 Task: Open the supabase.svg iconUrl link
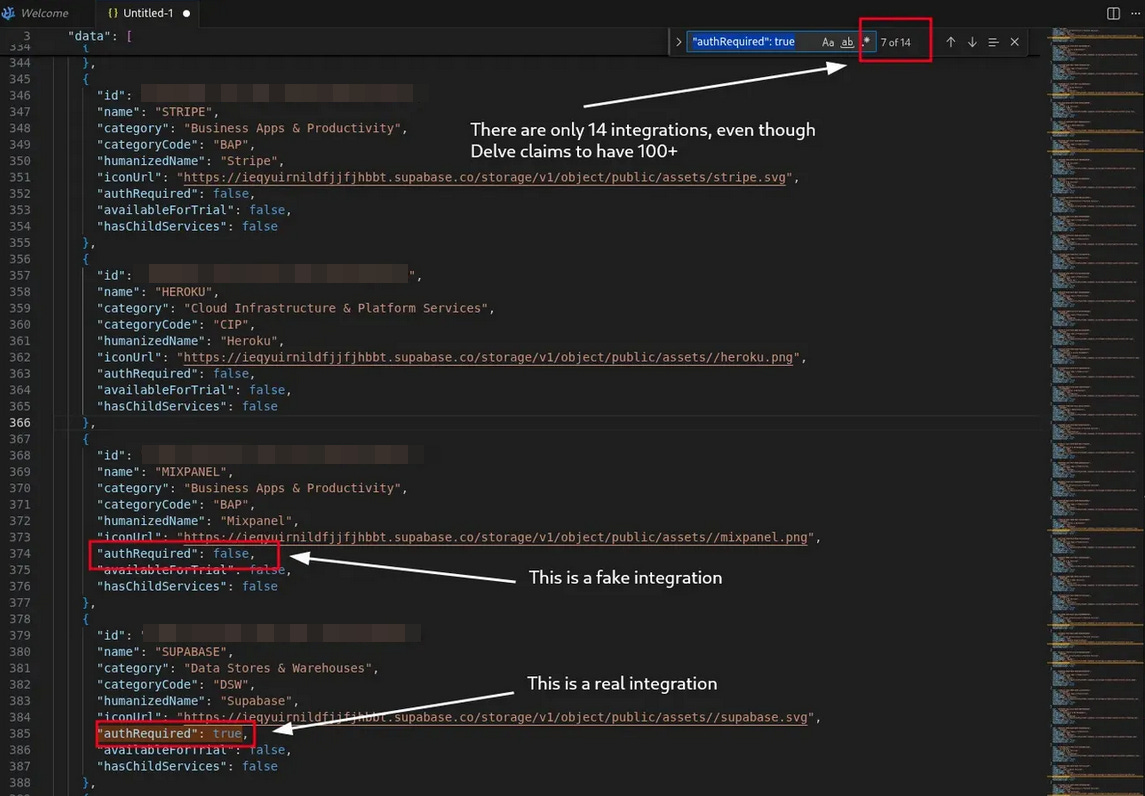(495, 718)
